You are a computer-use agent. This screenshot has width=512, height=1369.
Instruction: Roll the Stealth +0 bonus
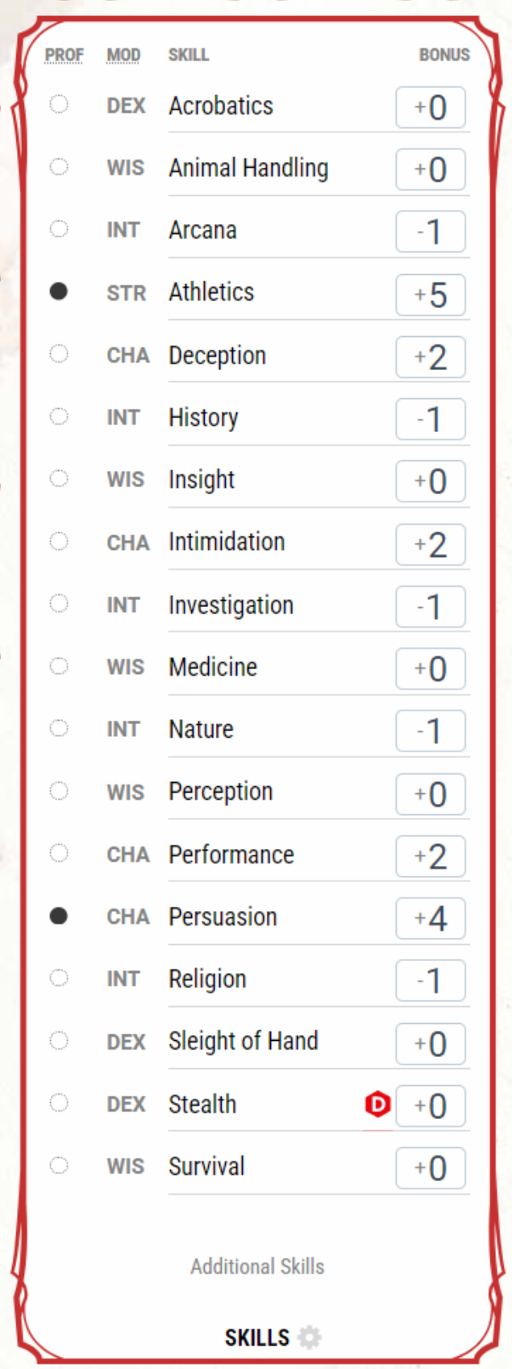click(x=431, y=1106)
